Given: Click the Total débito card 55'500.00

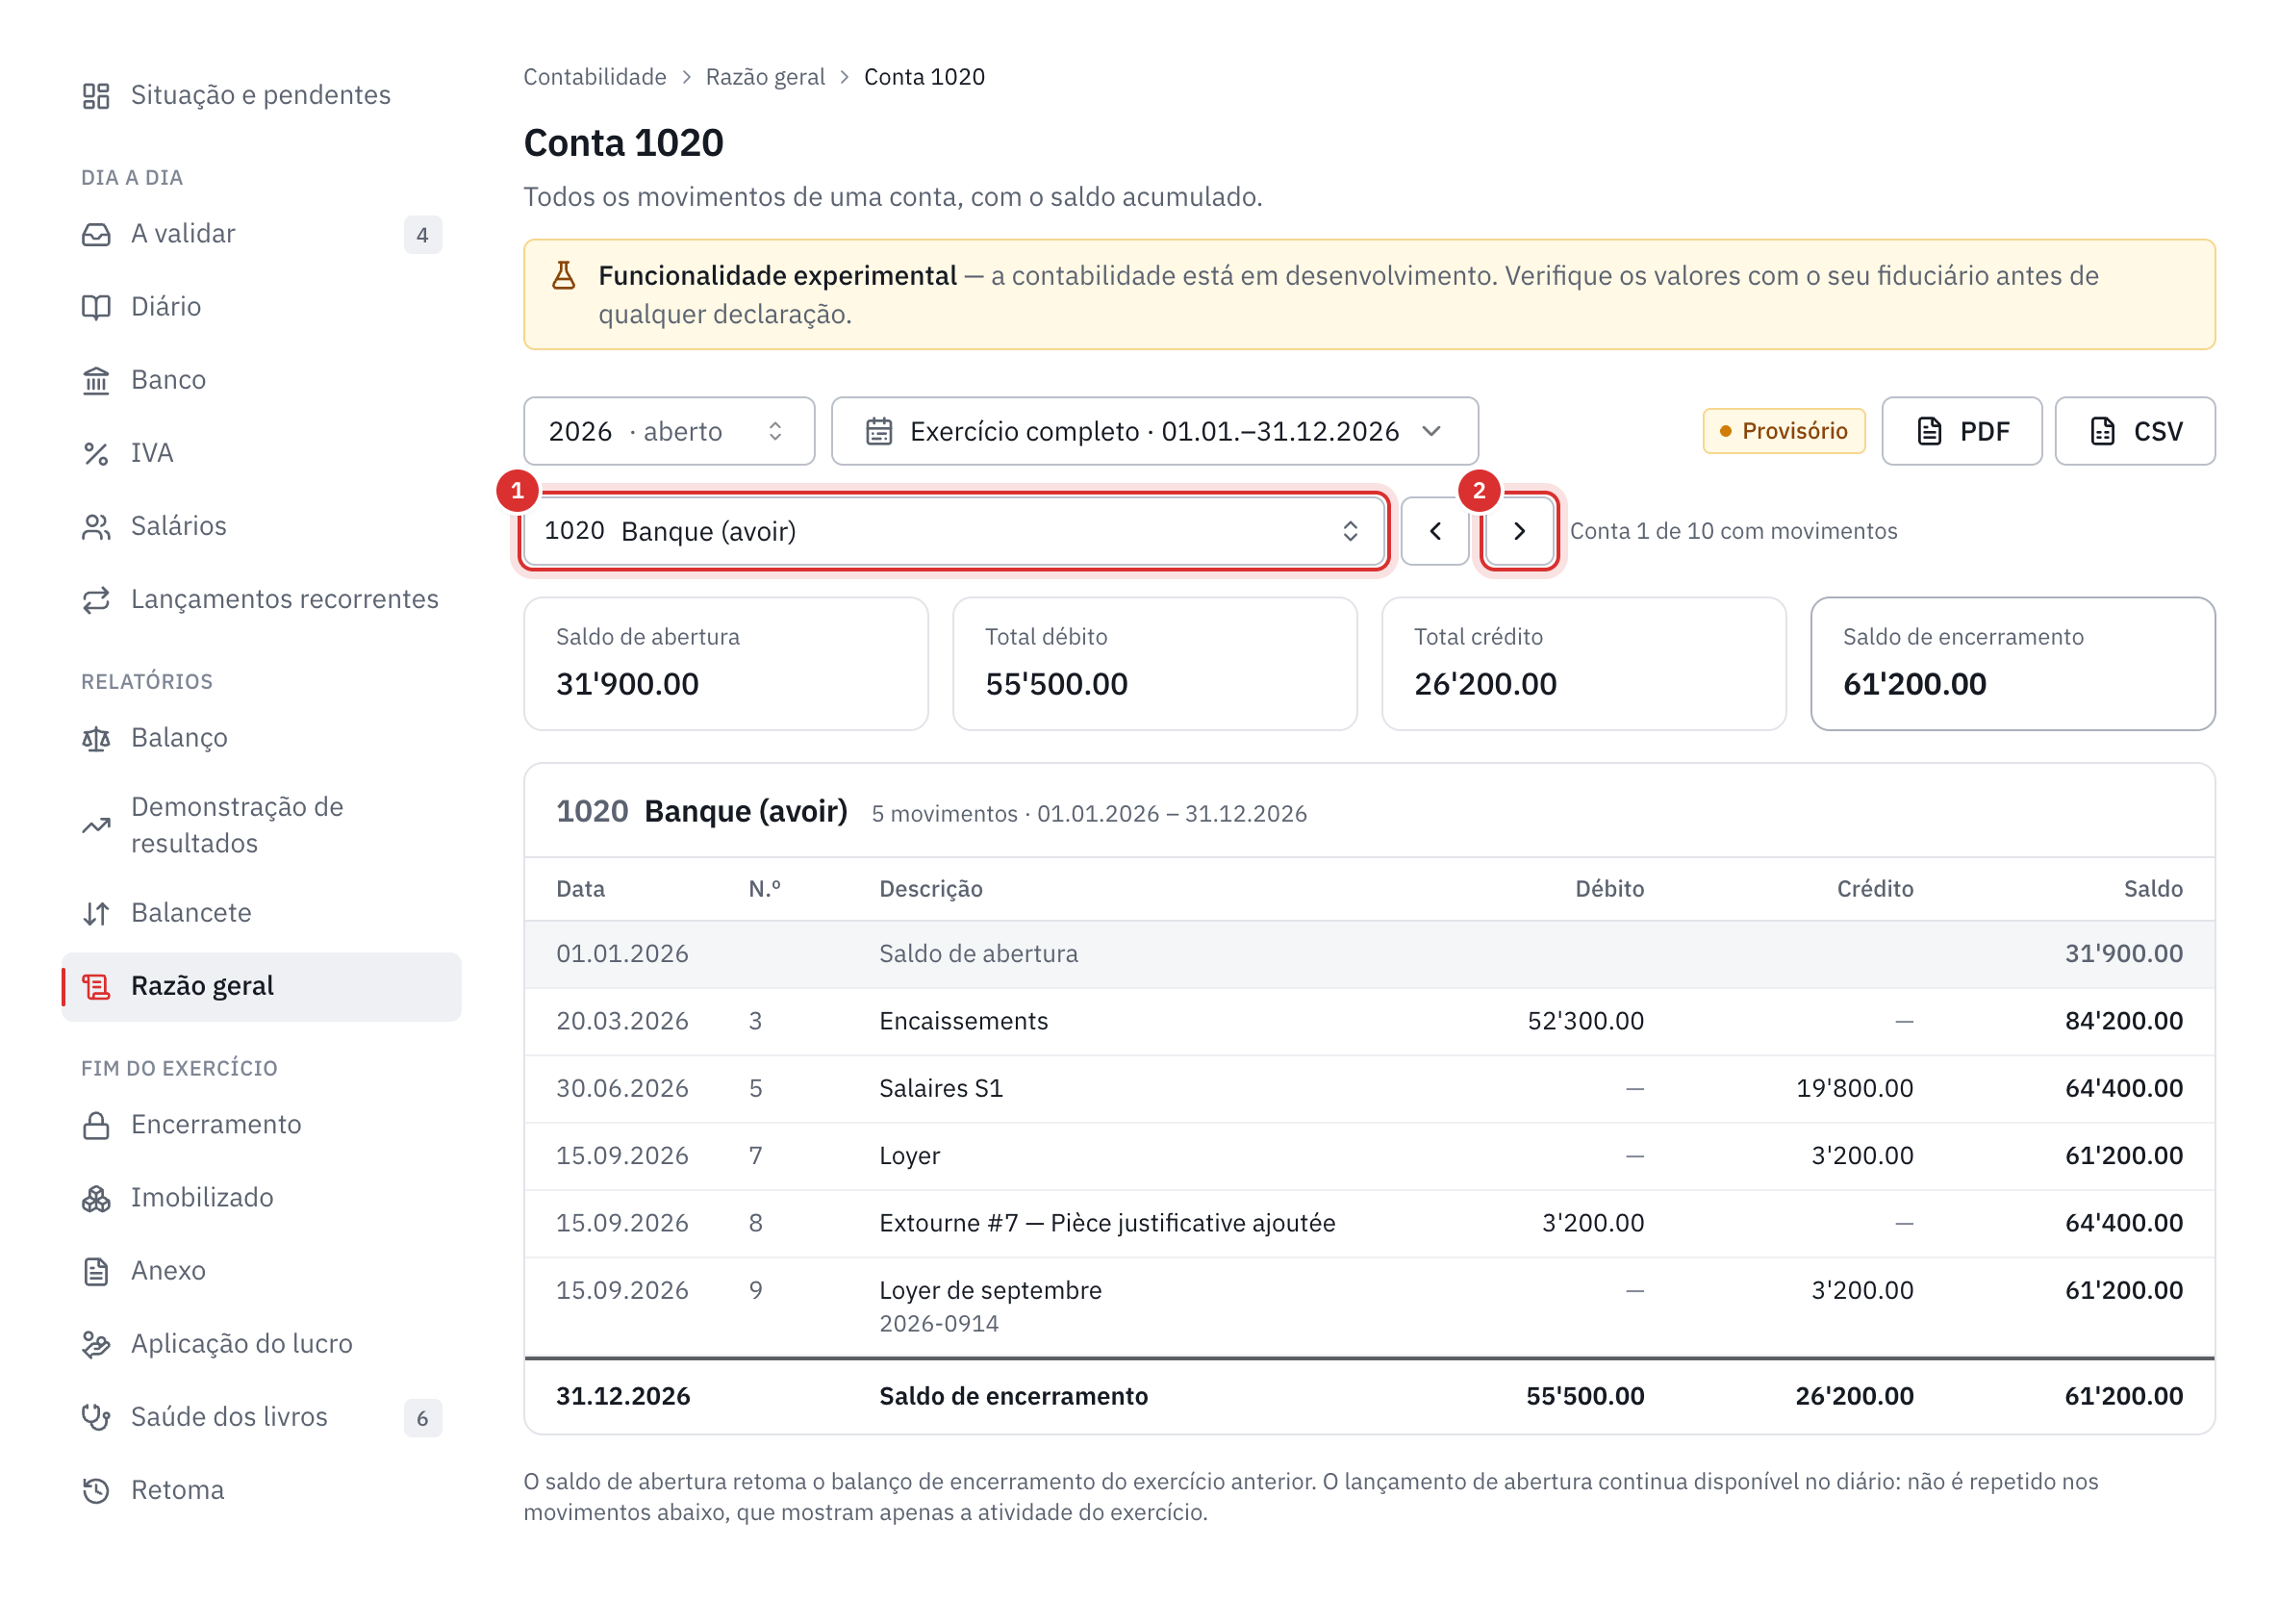Looking at the screenshot, I should point(1155,664).
